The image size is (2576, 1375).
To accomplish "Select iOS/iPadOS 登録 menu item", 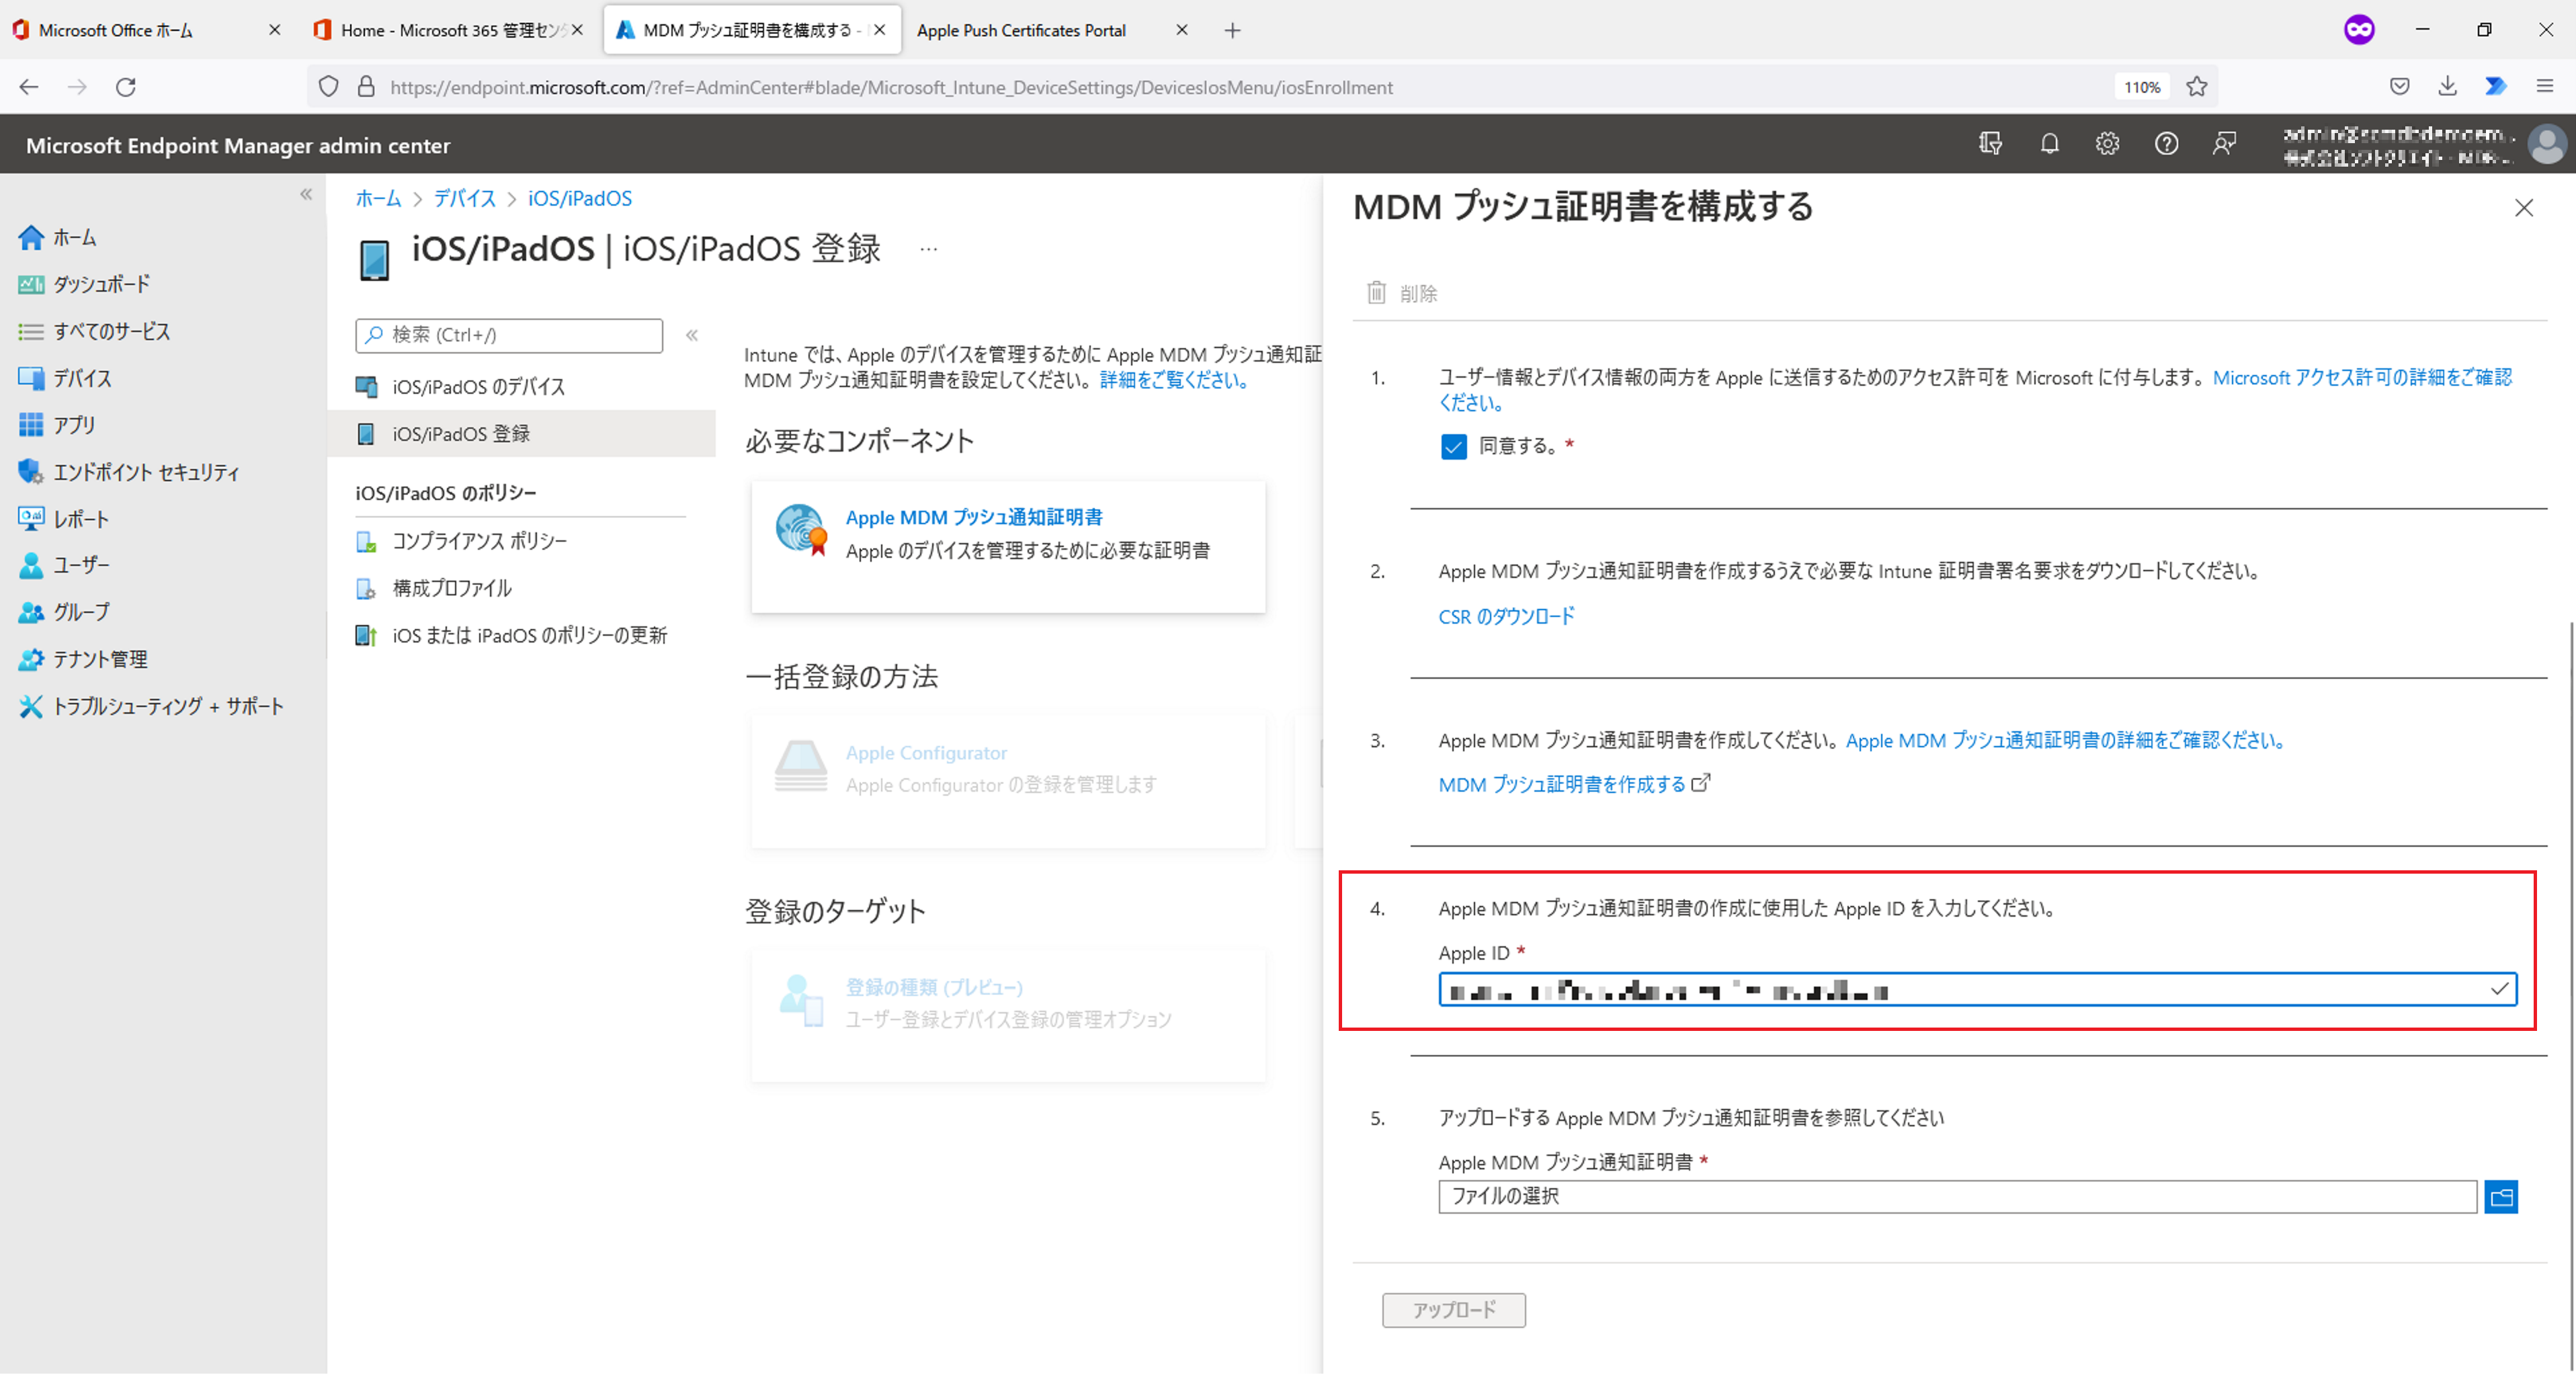I will tap(521, 434).
